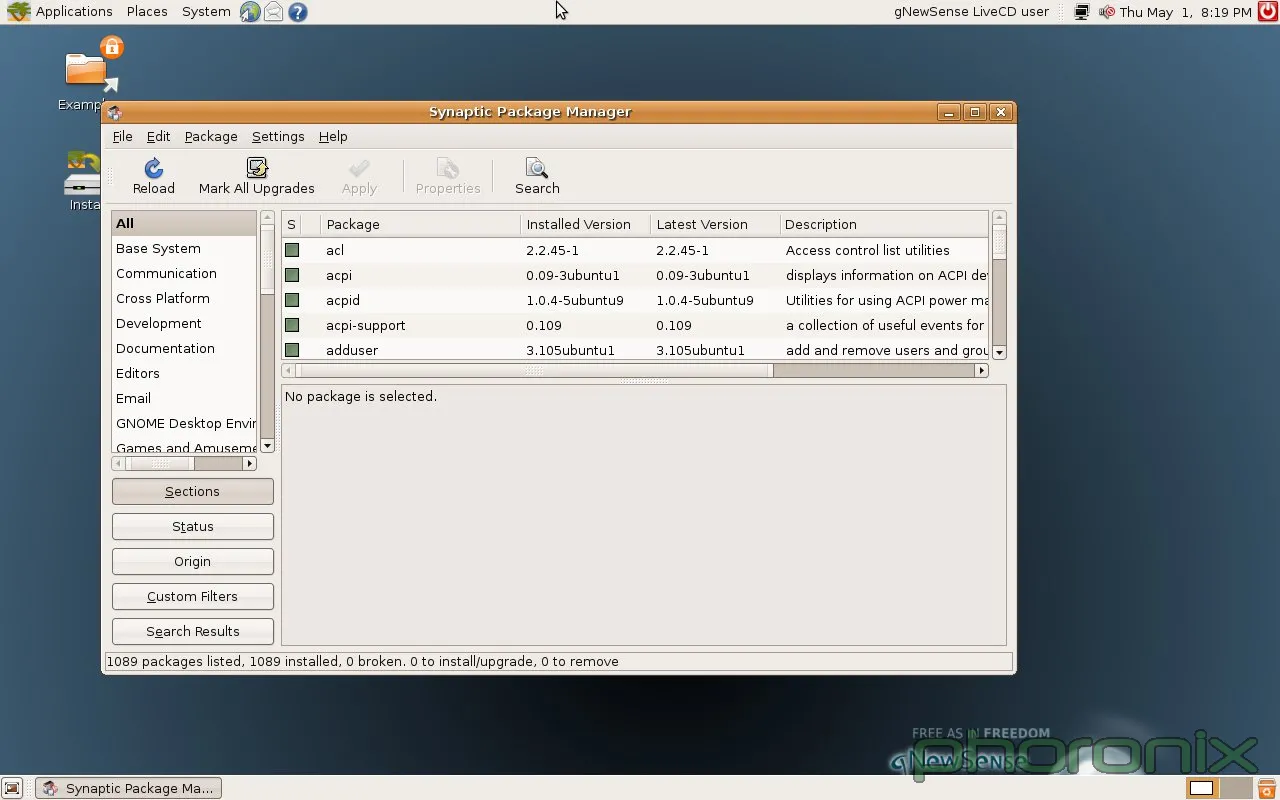Click the Search magnifier icon
This screenshot has width=1280, height=800.
[x=537, y=168]
